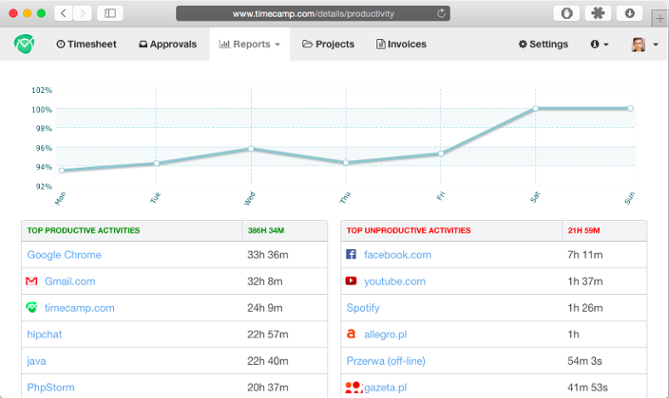
Task: Click the 22h 57m hipchat time
Action: pyautogui.click(x=268, y=334)
